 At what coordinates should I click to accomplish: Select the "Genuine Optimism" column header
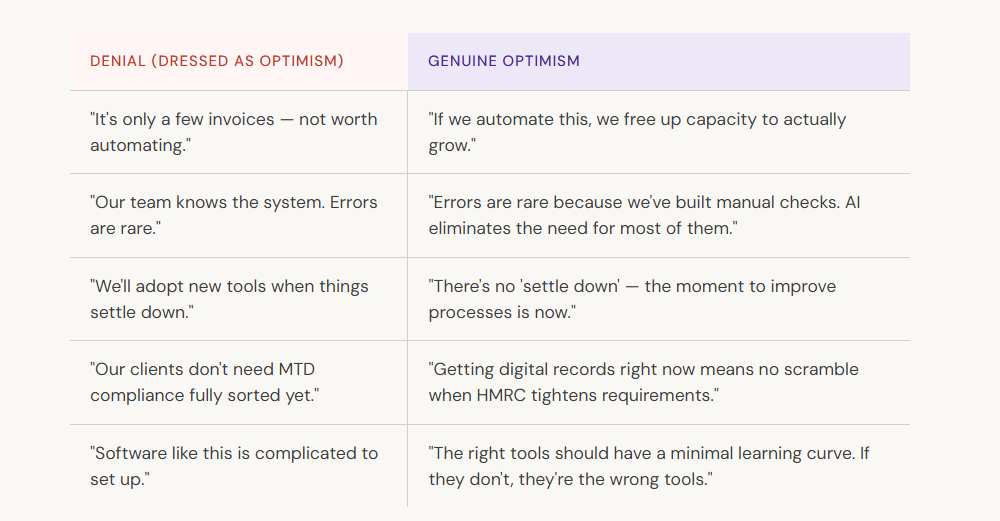pyautogui.click(x=504, y=61)
